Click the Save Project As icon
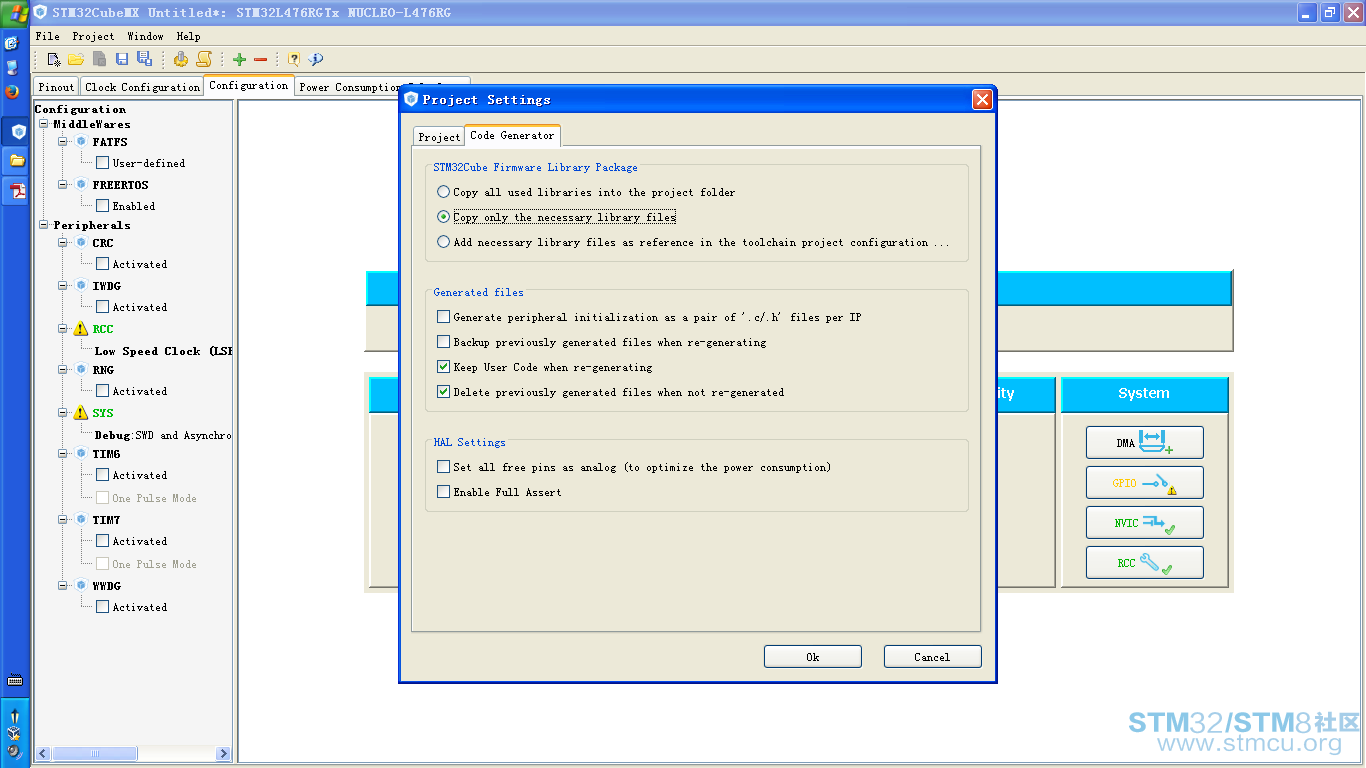 (144, 59)
